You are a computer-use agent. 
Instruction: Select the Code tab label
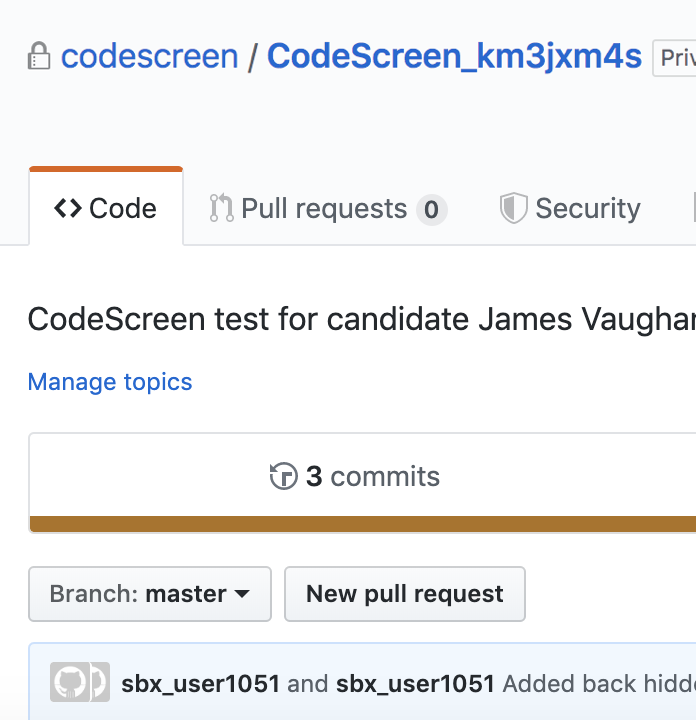123,208
